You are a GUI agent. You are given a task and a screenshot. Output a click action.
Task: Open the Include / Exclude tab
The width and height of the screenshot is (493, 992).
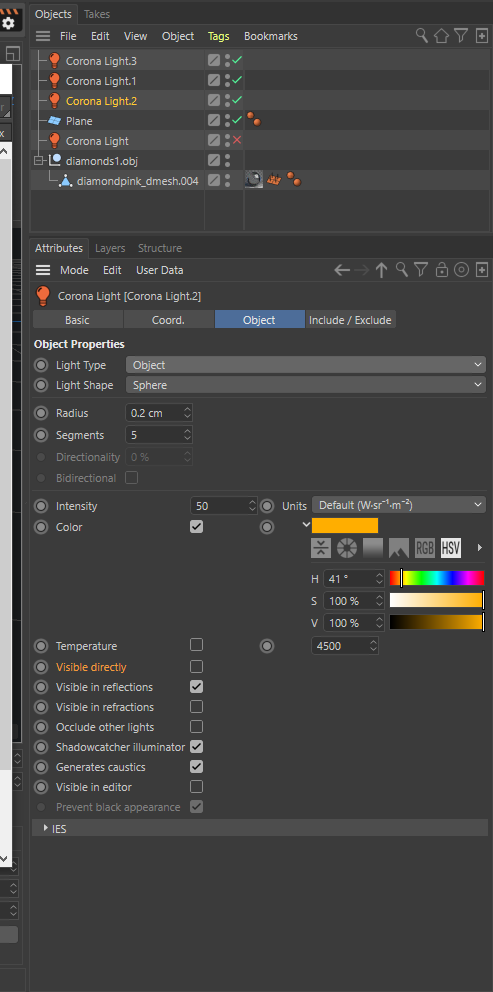tap(350, 319)
